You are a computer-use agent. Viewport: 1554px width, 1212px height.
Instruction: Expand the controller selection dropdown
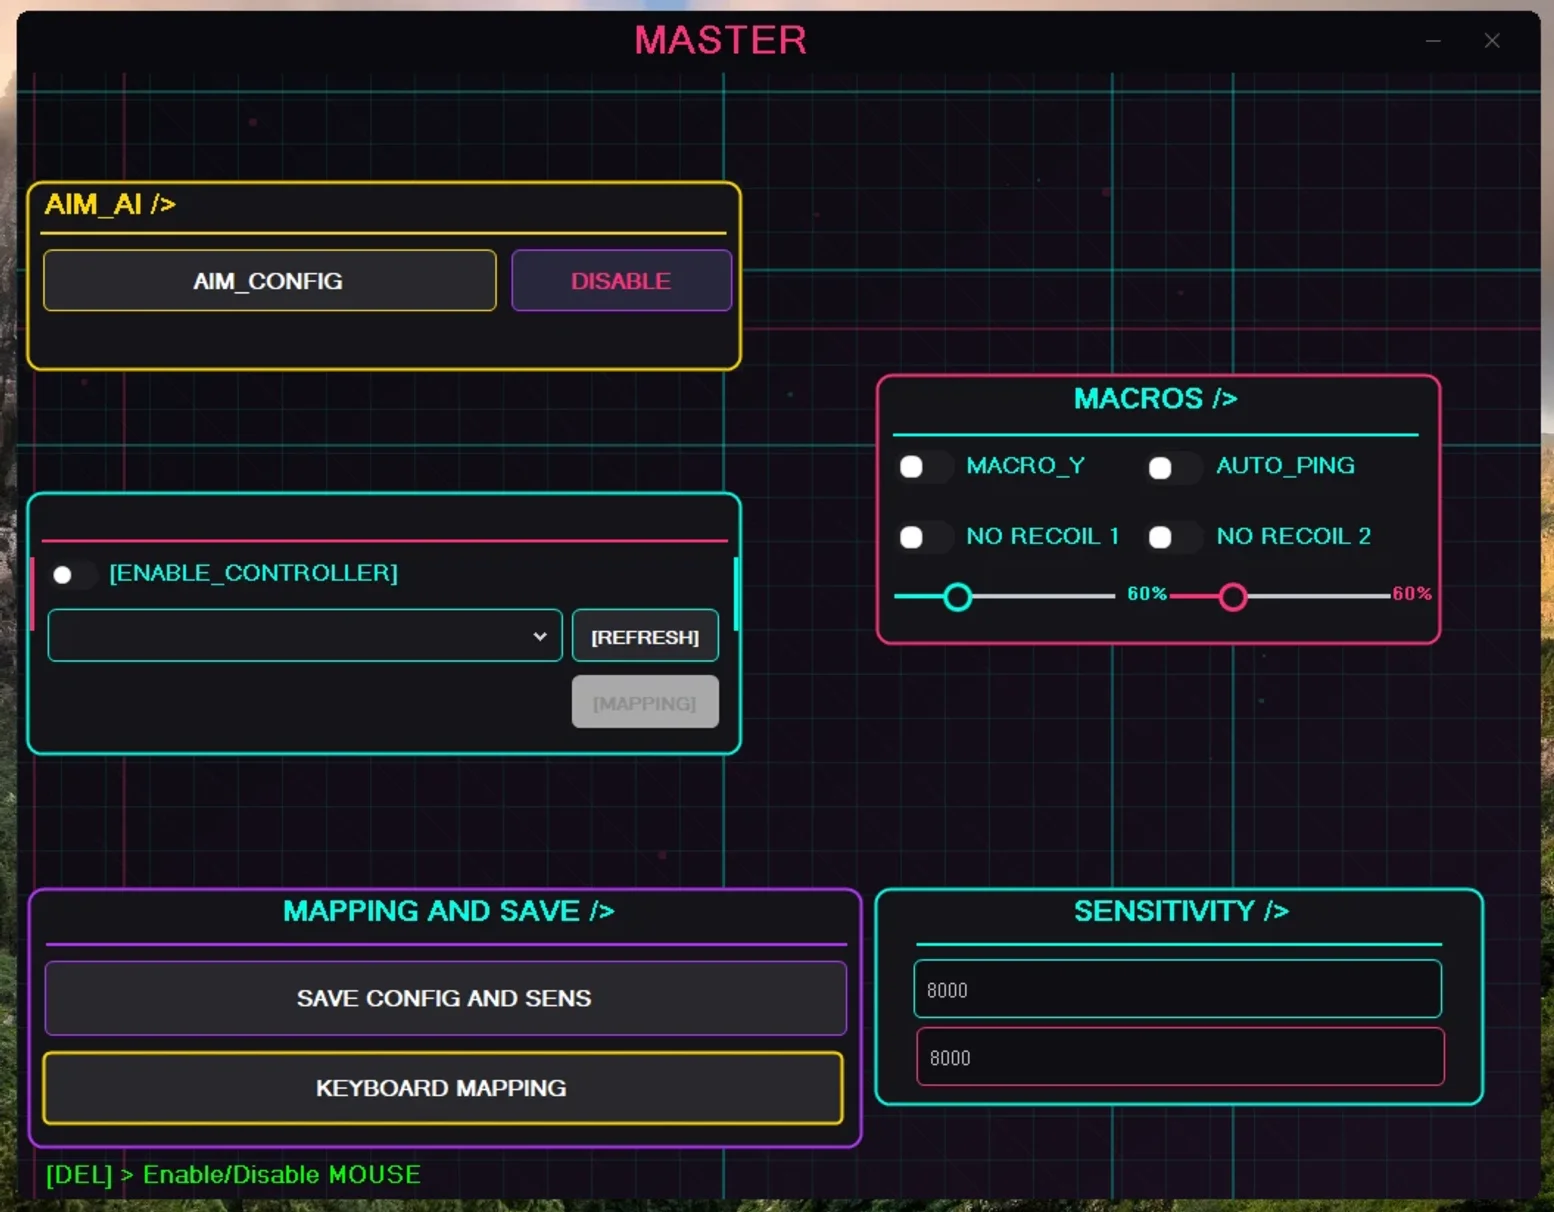[x=305, y=636]
